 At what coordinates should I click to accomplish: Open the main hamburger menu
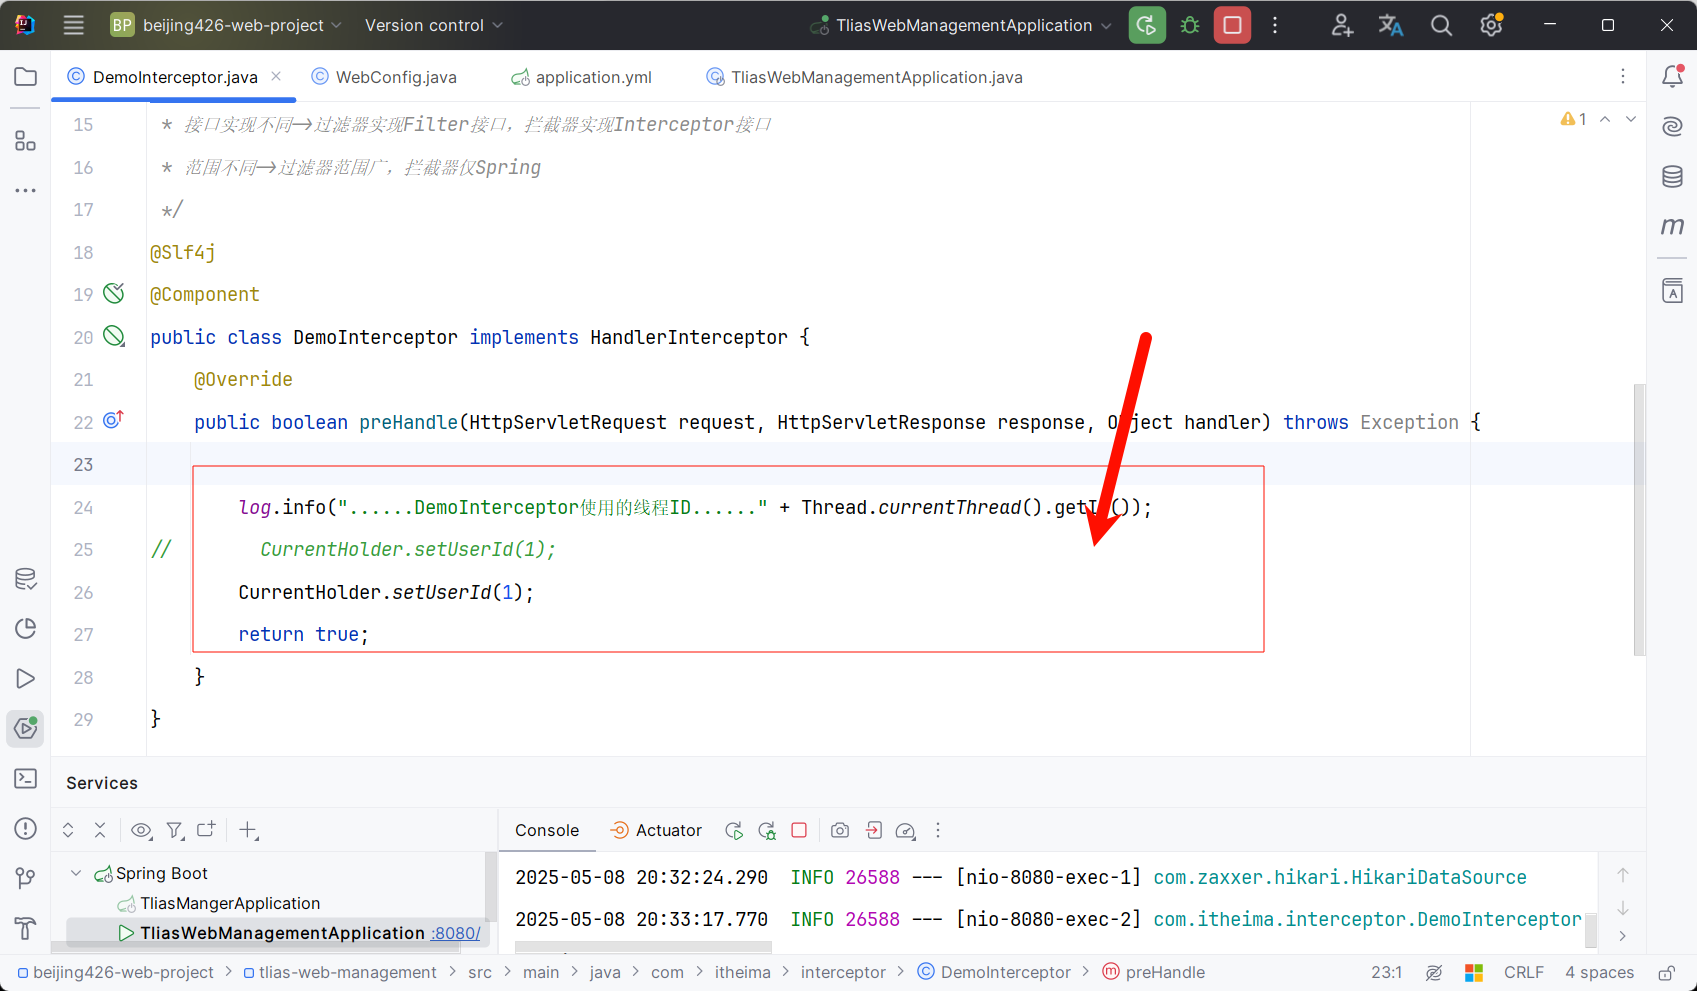click(74, 25)
